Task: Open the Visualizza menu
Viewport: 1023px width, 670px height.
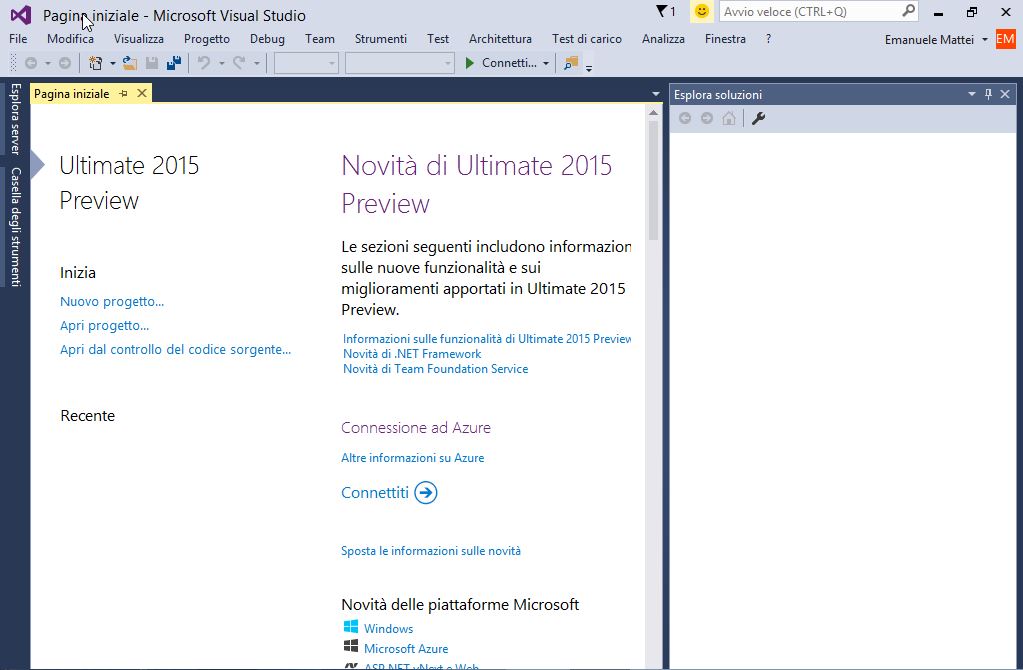Action: pos(139,39)
